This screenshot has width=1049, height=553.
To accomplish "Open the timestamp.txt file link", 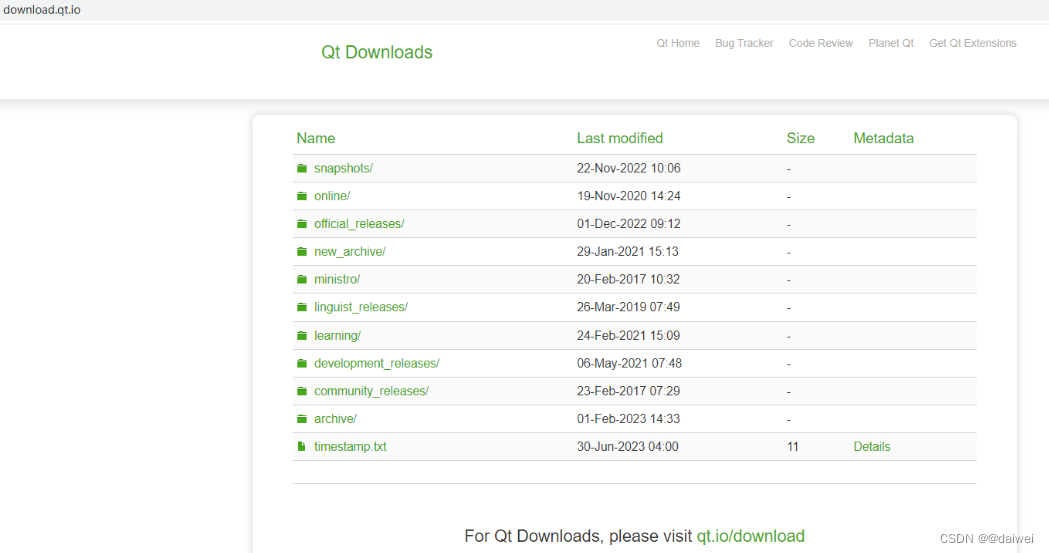I will (x=350, y=447).
